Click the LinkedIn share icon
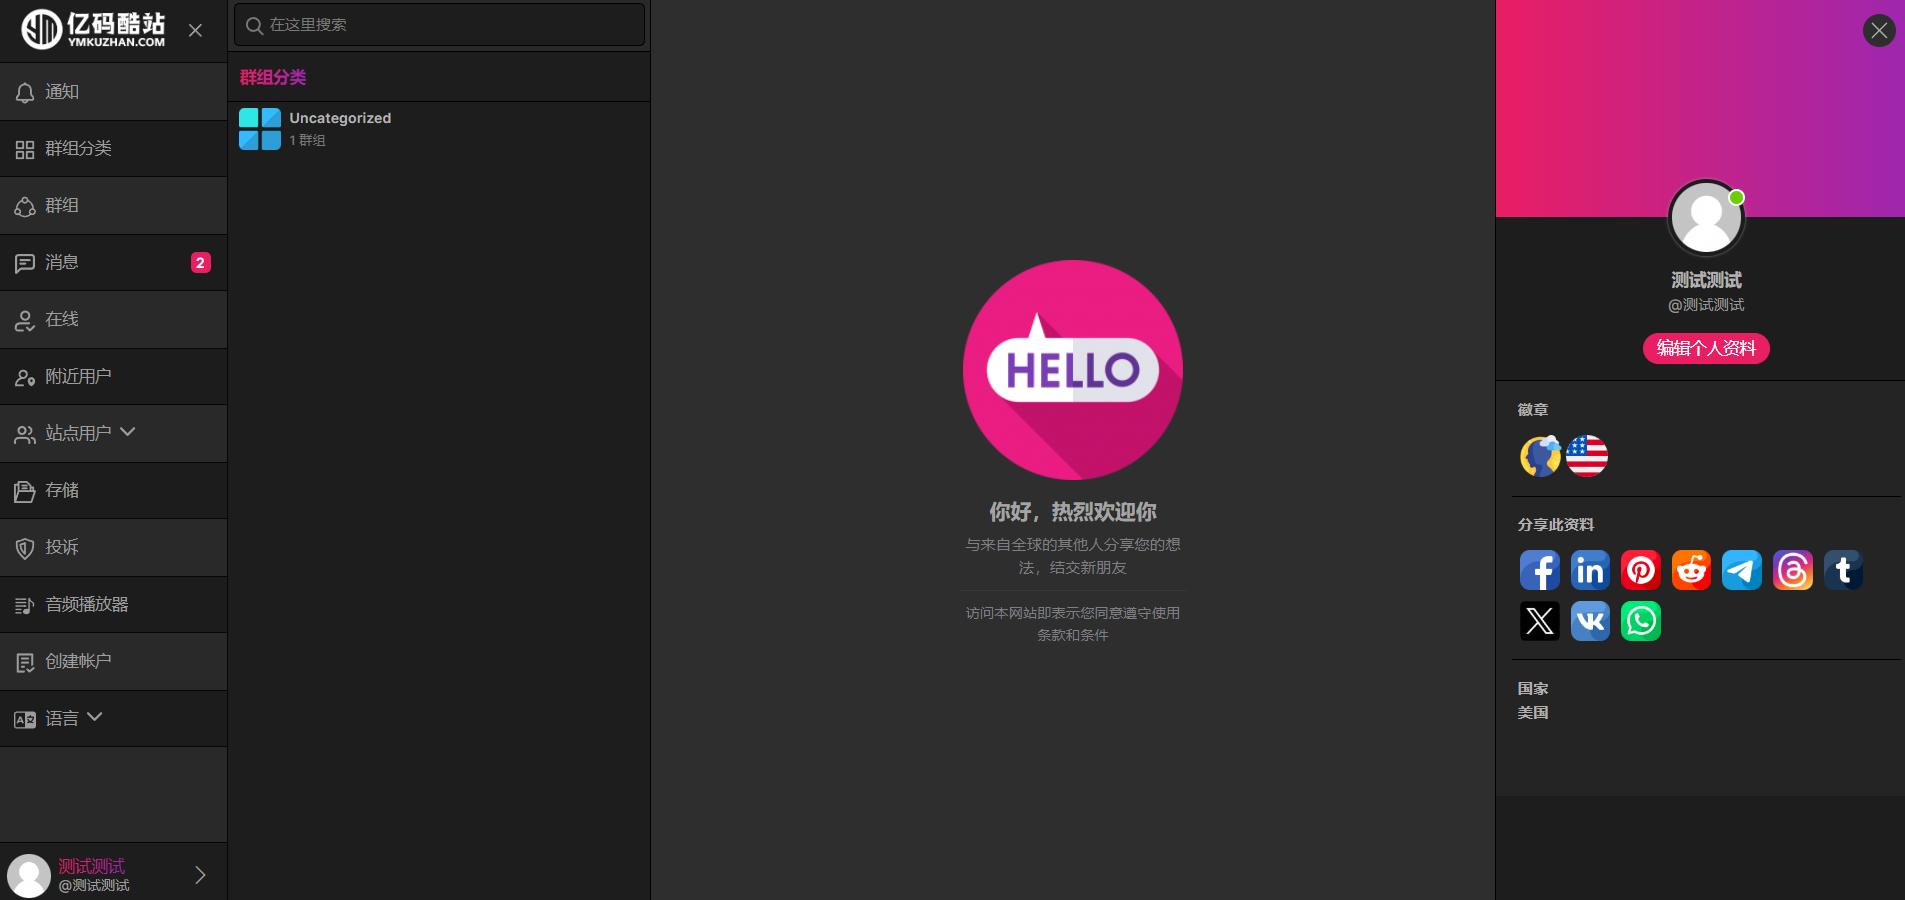Screen dimensions: 1905x900 (1590, 570)
